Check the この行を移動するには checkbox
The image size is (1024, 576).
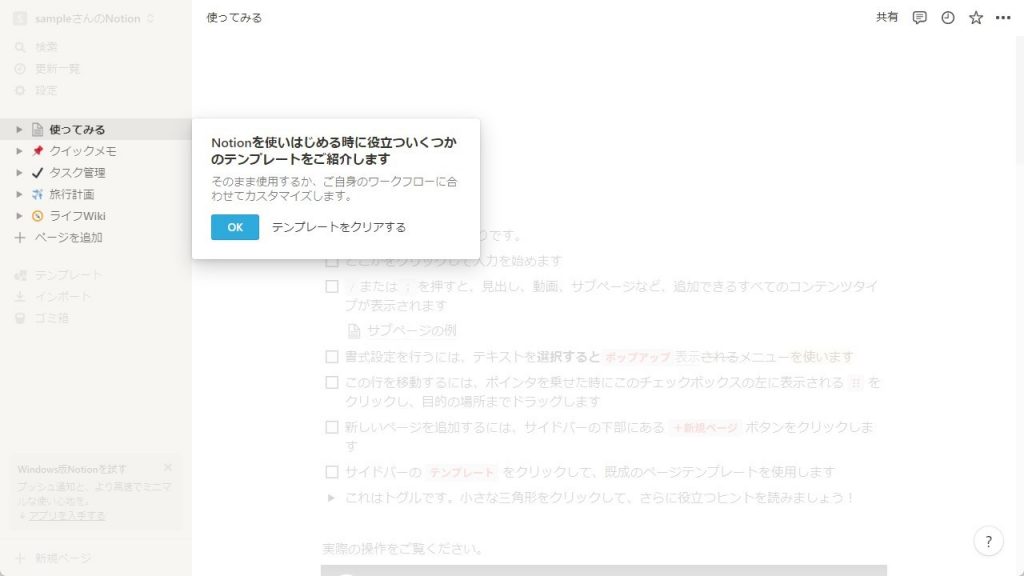pyautogui.click(x=332, y=382)
